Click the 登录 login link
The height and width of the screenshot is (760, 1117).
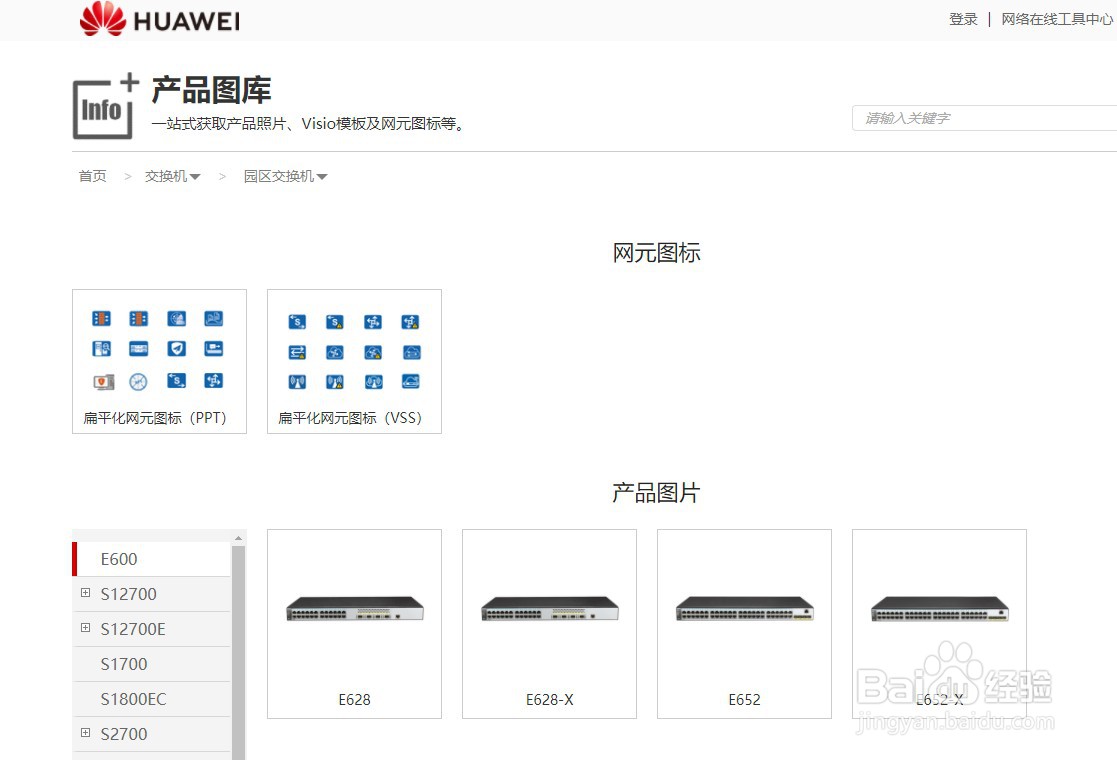click(x=963, y=19)
